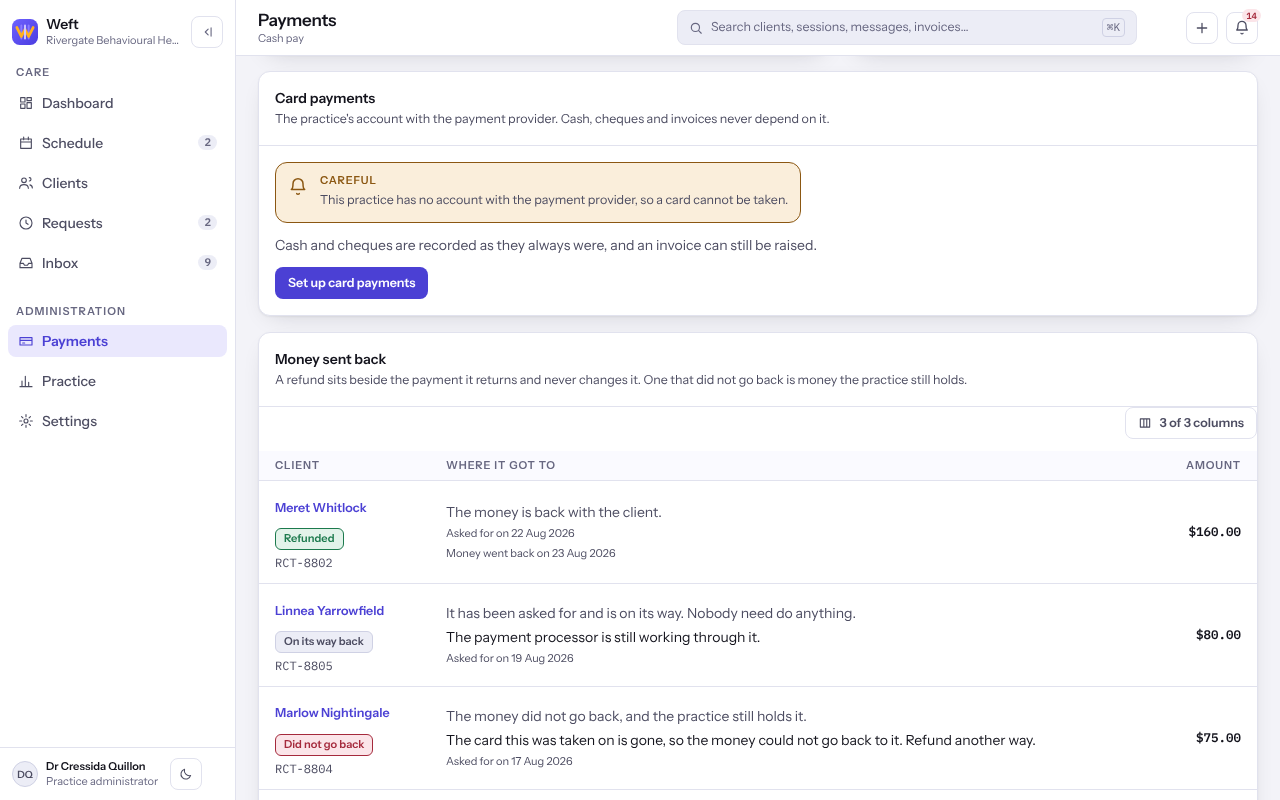Screen dimensions: 1280x800
Task: Go to Schedule in the sidebar
Action: point(118,143)
